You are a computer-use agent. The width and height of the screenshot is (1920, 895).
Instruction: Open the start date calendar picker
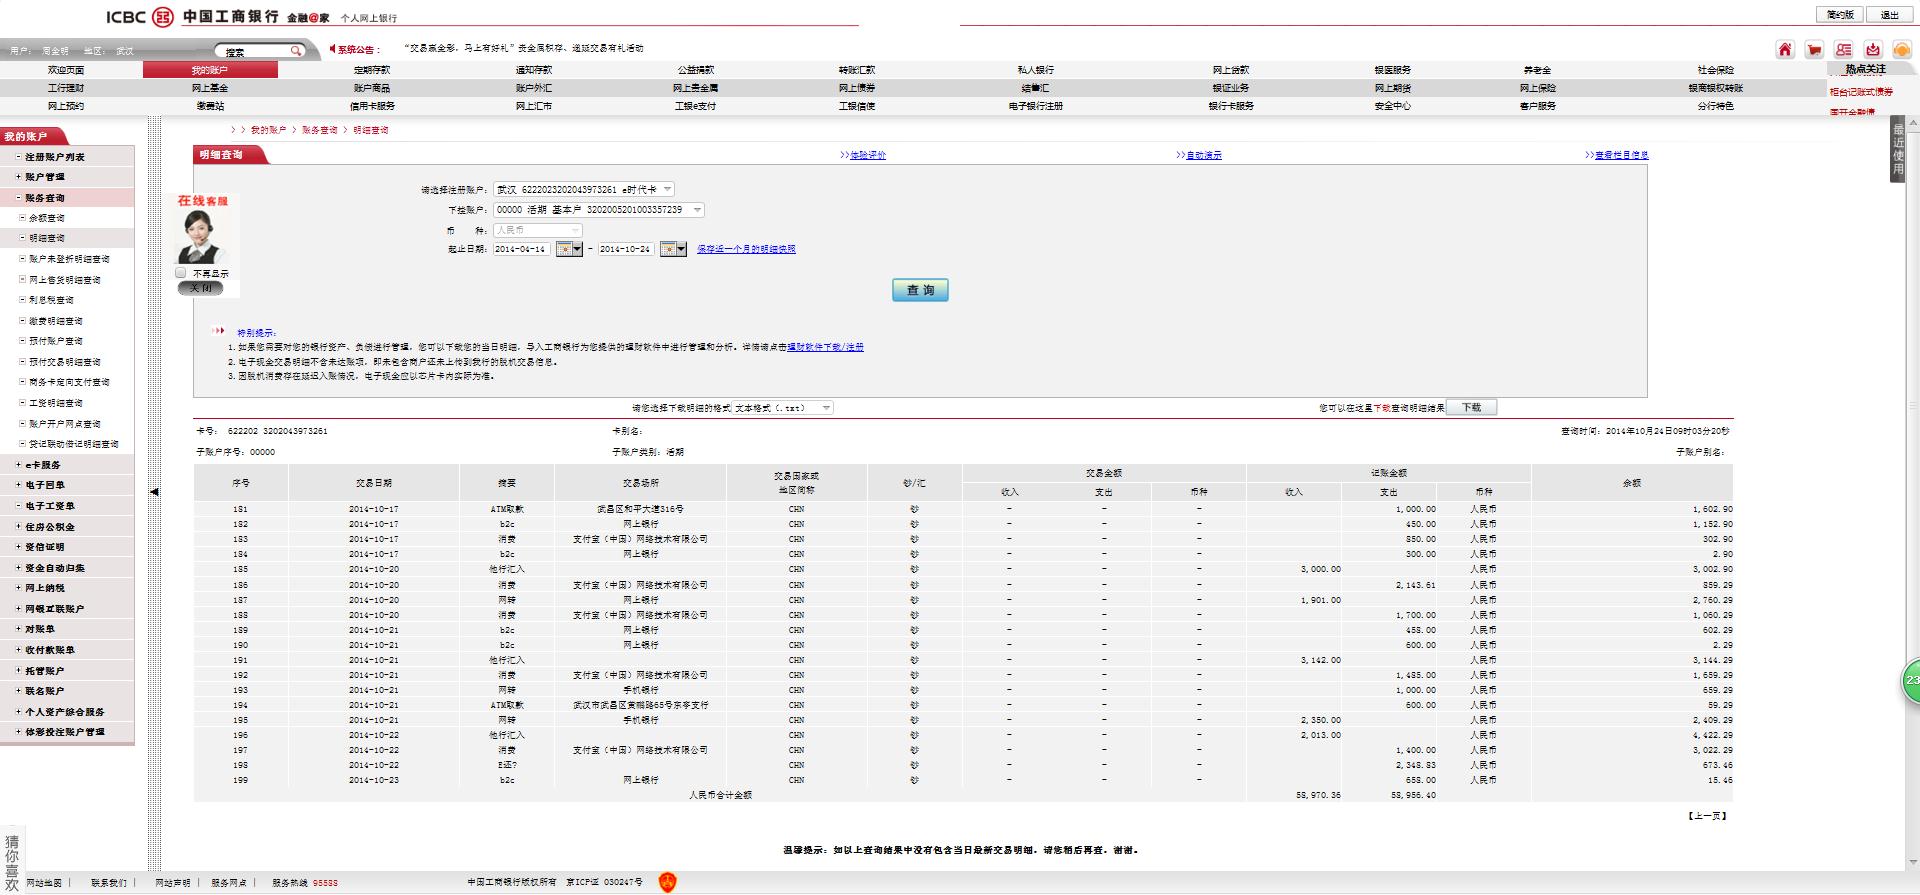click(x=569, y=249)
